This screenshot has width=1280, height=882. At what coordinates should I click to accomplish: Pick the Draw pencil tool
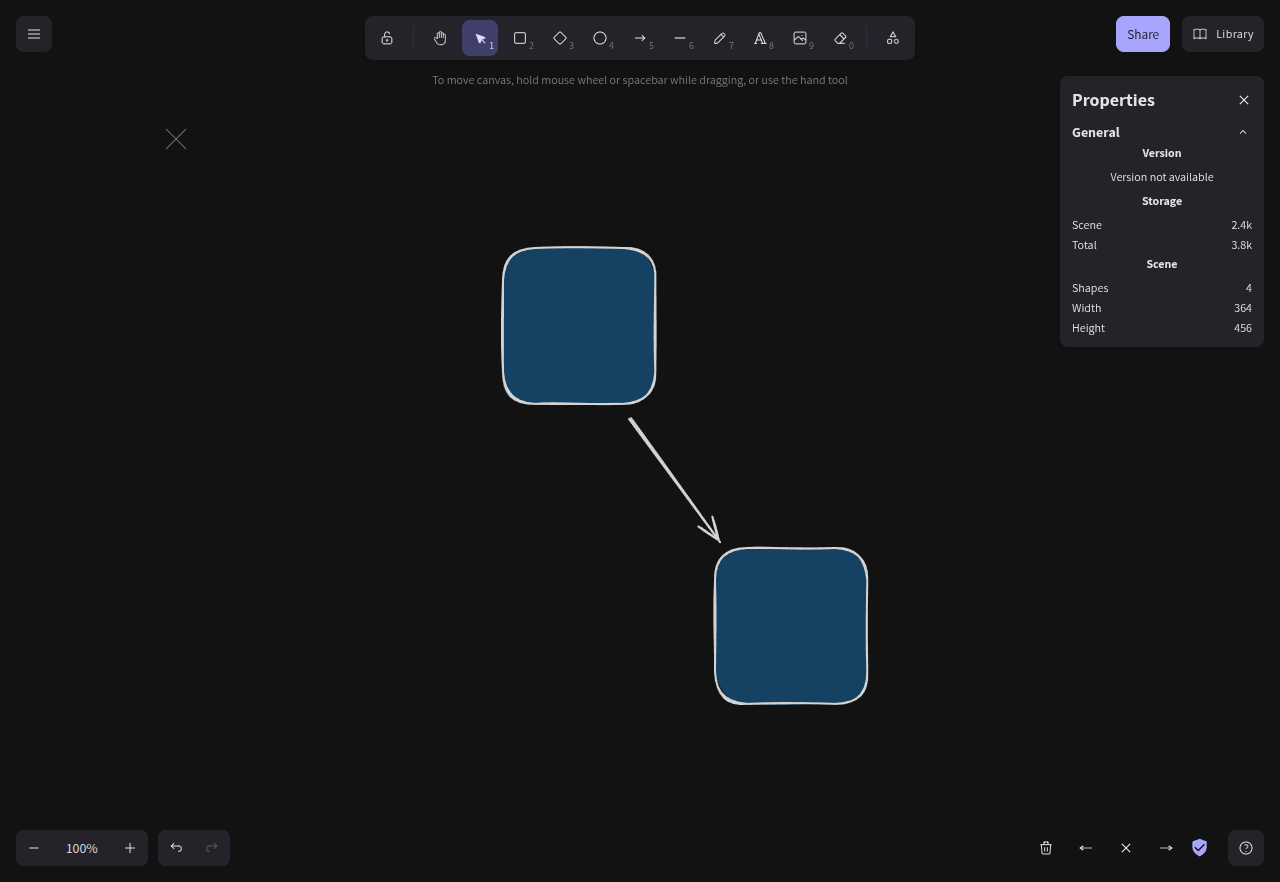click(720, 38)
